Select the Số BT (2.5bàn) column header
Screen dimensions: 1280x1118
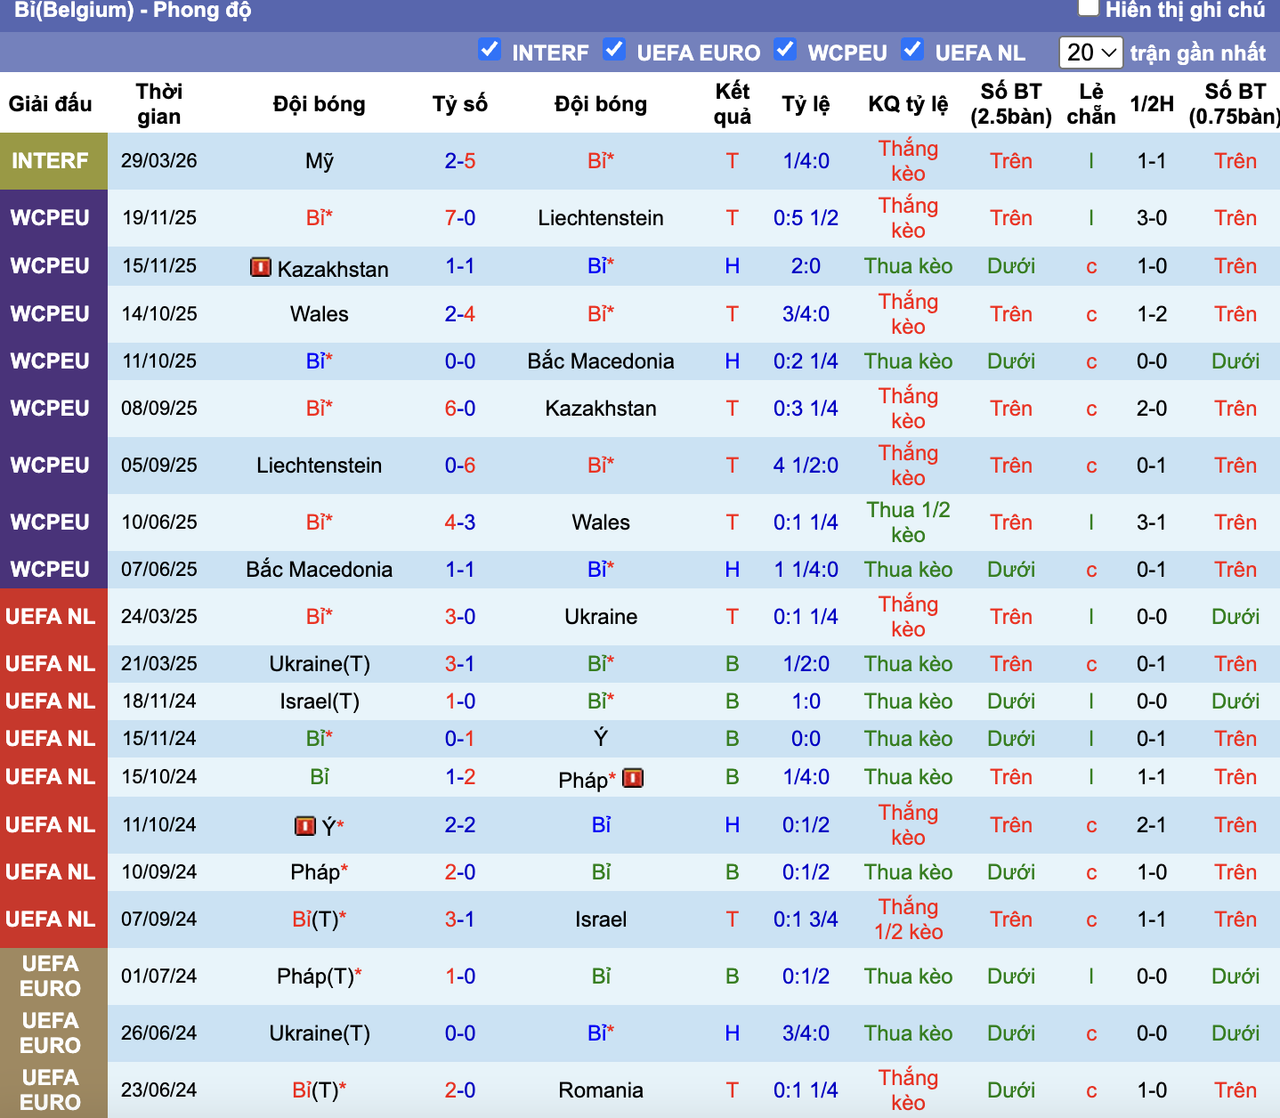click(x=1011, y=104)
